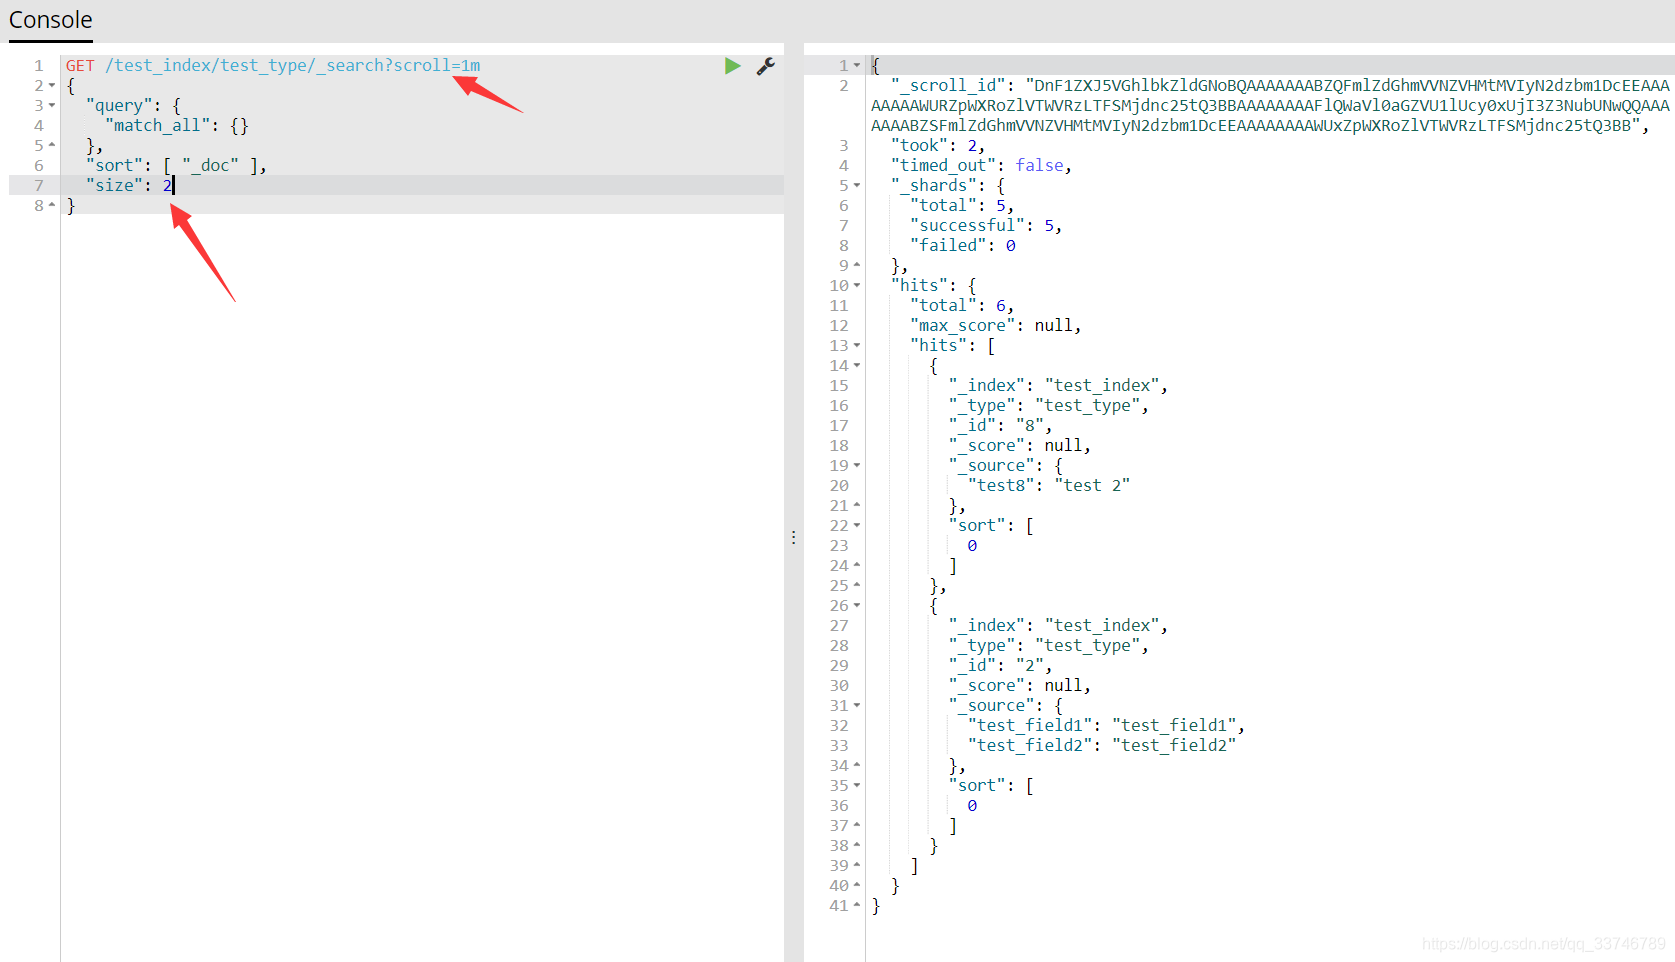Click the "successful": 5 line
Screen dimensions: 1675x962
[986, 226]
